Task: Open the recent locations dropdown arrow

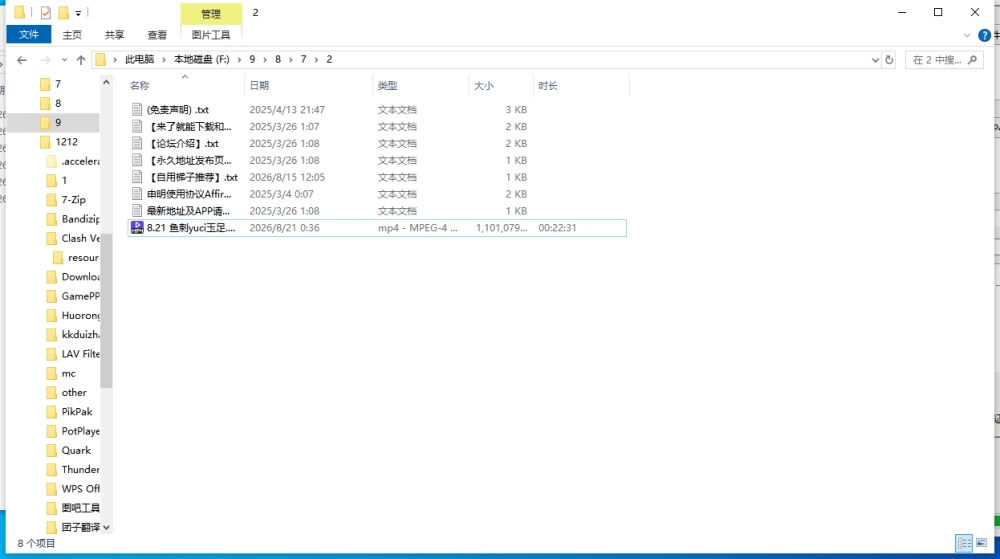Action: (x=64, y=60)
